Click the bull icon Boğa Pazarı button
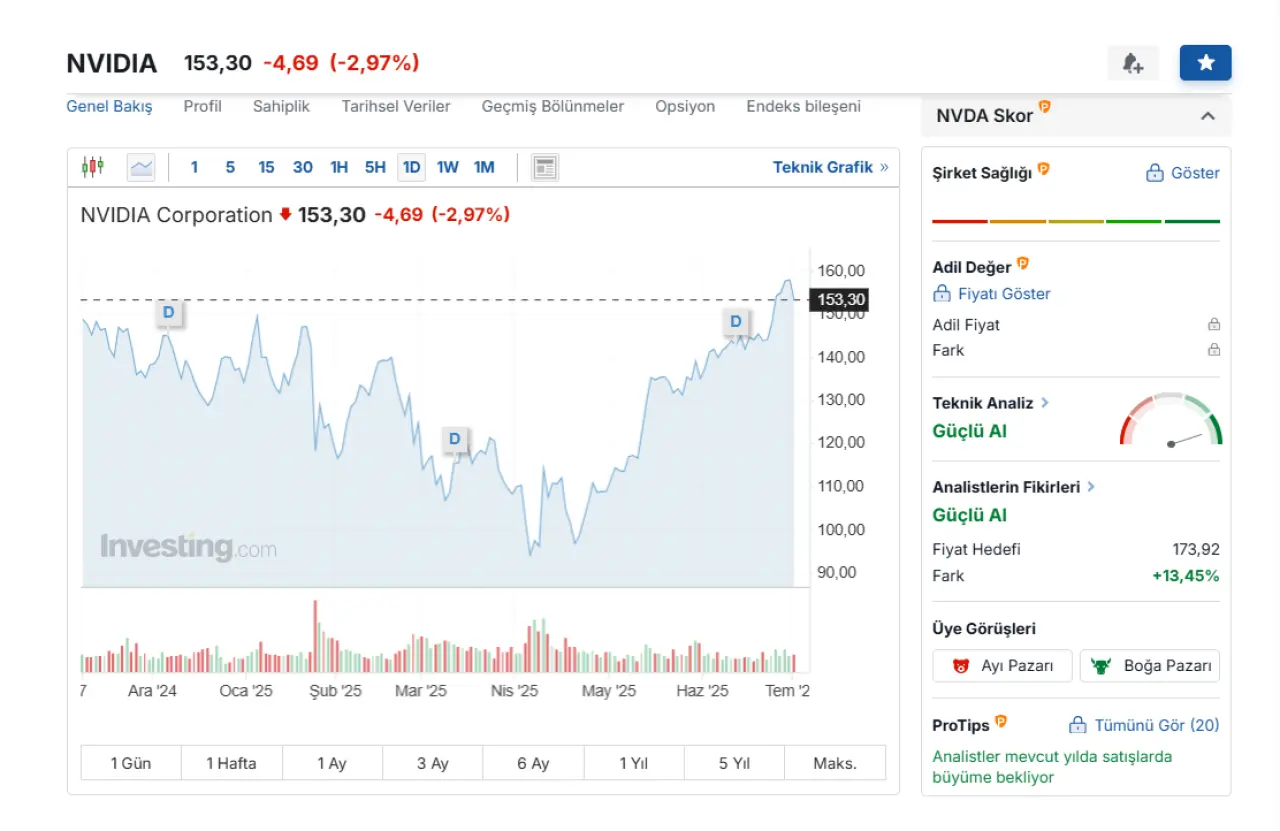 tap(1149, 666)
